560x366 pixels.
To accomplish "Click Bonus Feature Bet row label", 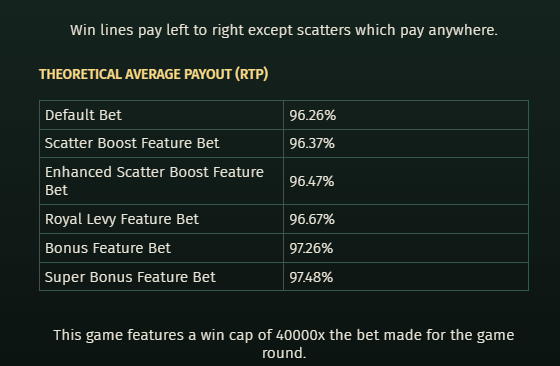I will 108,248.
